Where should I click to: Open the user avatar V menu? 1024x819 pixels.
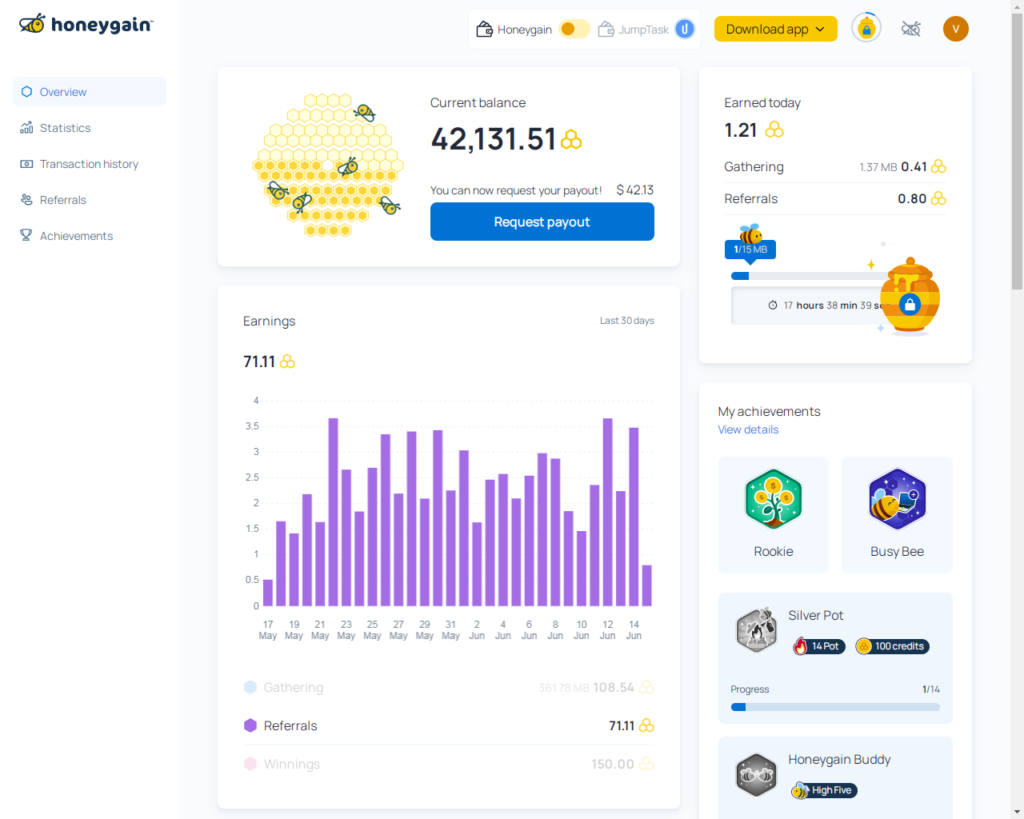pos(955,29)
